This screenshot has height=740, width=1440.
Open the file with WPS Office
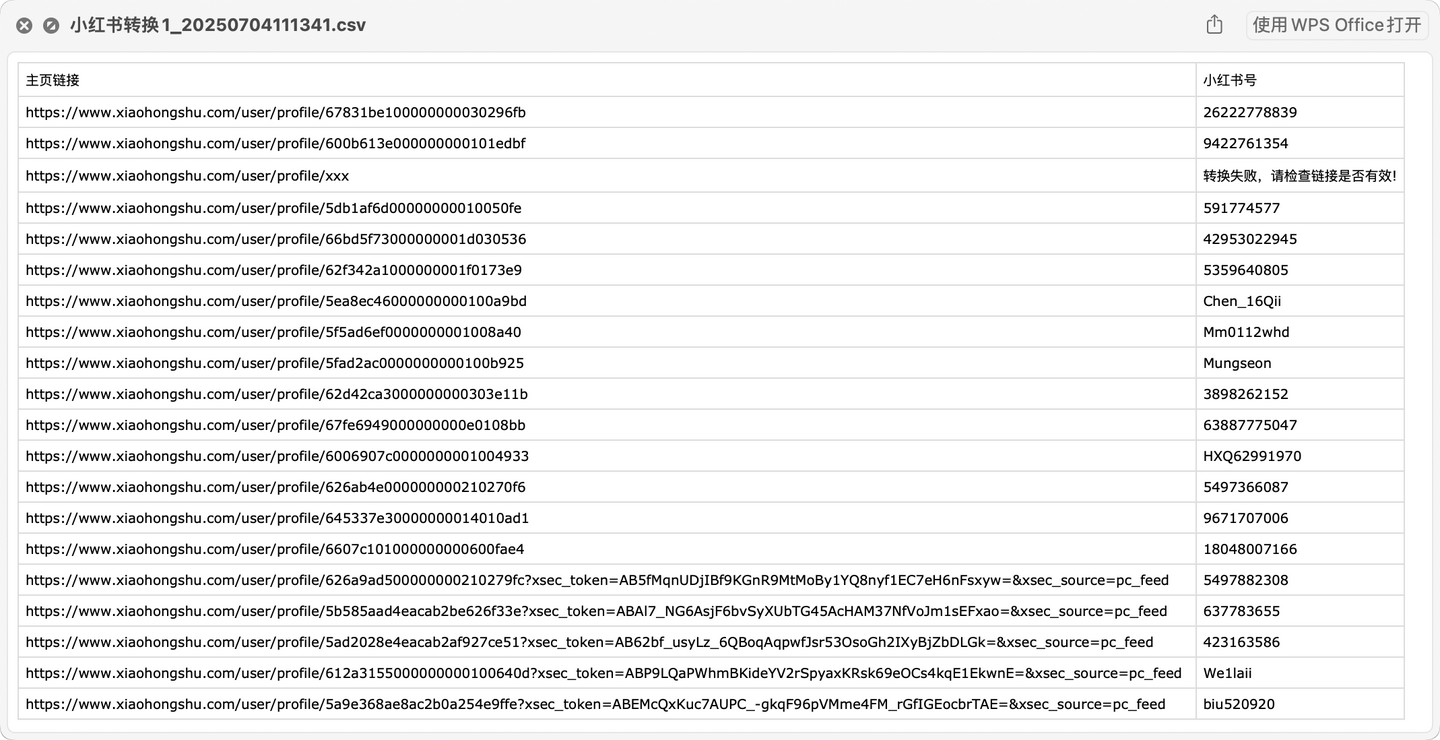click(1337, 25)
